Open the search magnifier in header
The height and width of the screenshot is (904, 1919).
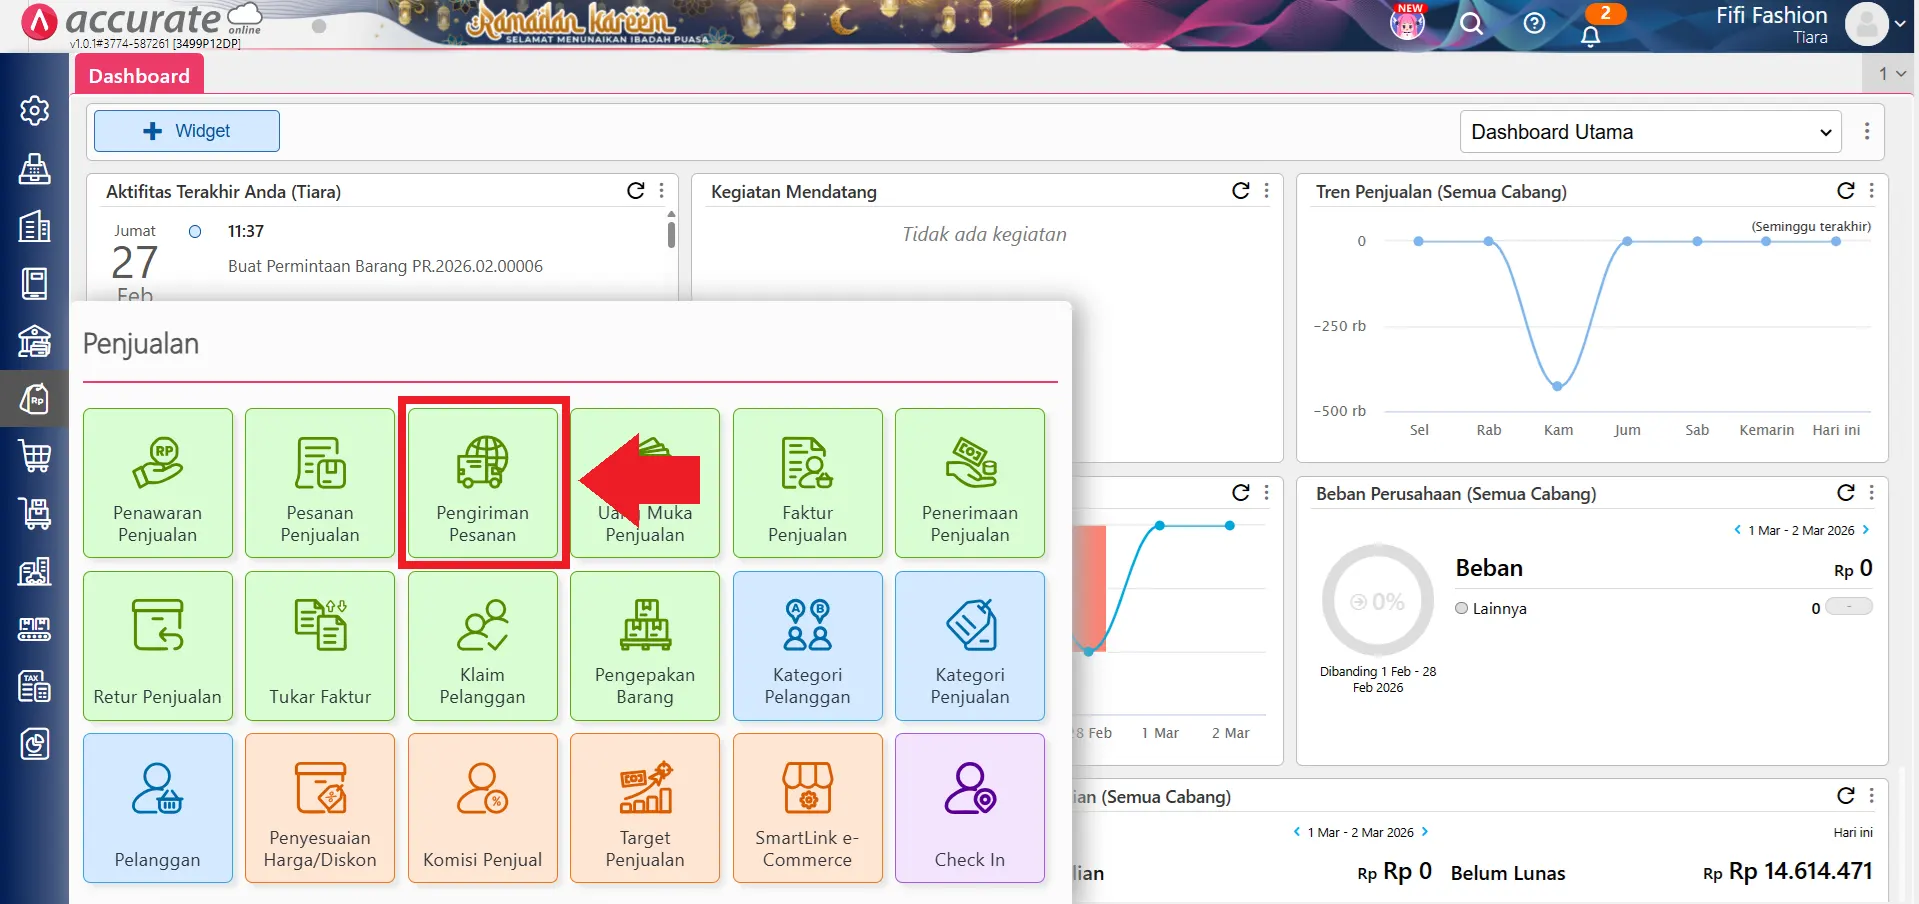click(1471, 24)
